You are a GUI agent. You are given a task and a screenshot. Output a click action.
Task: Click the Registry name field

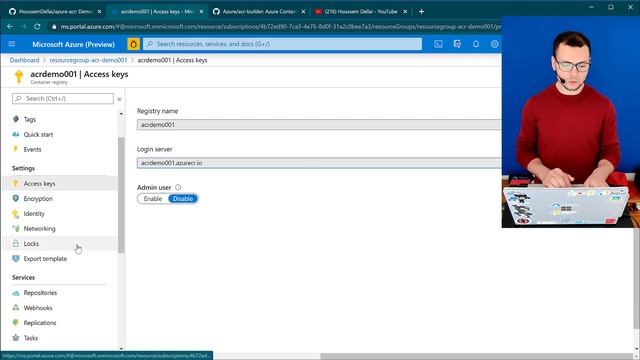[319, 124]
